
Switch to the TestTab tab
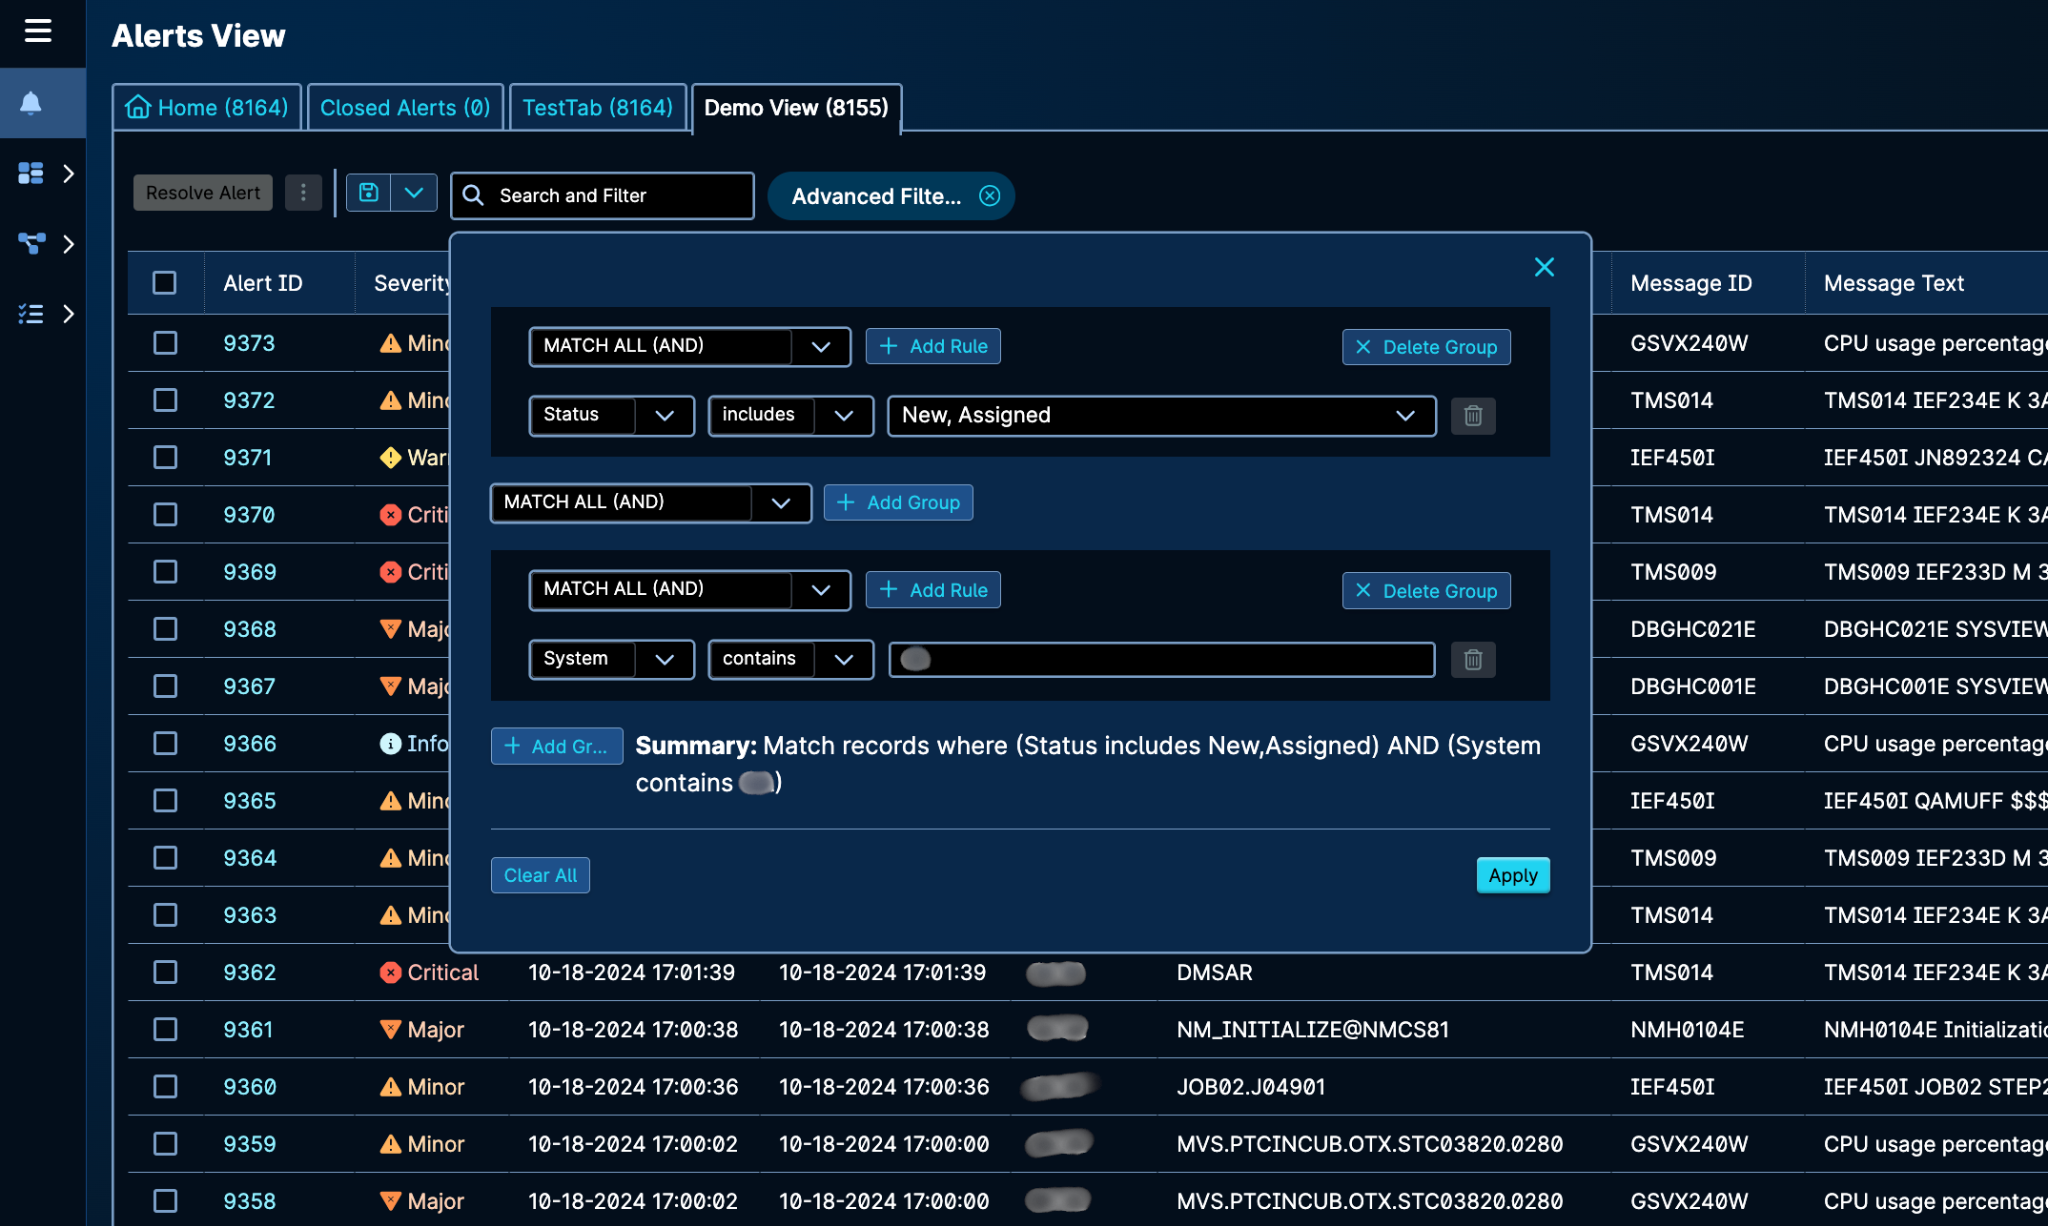click(597, 108)
